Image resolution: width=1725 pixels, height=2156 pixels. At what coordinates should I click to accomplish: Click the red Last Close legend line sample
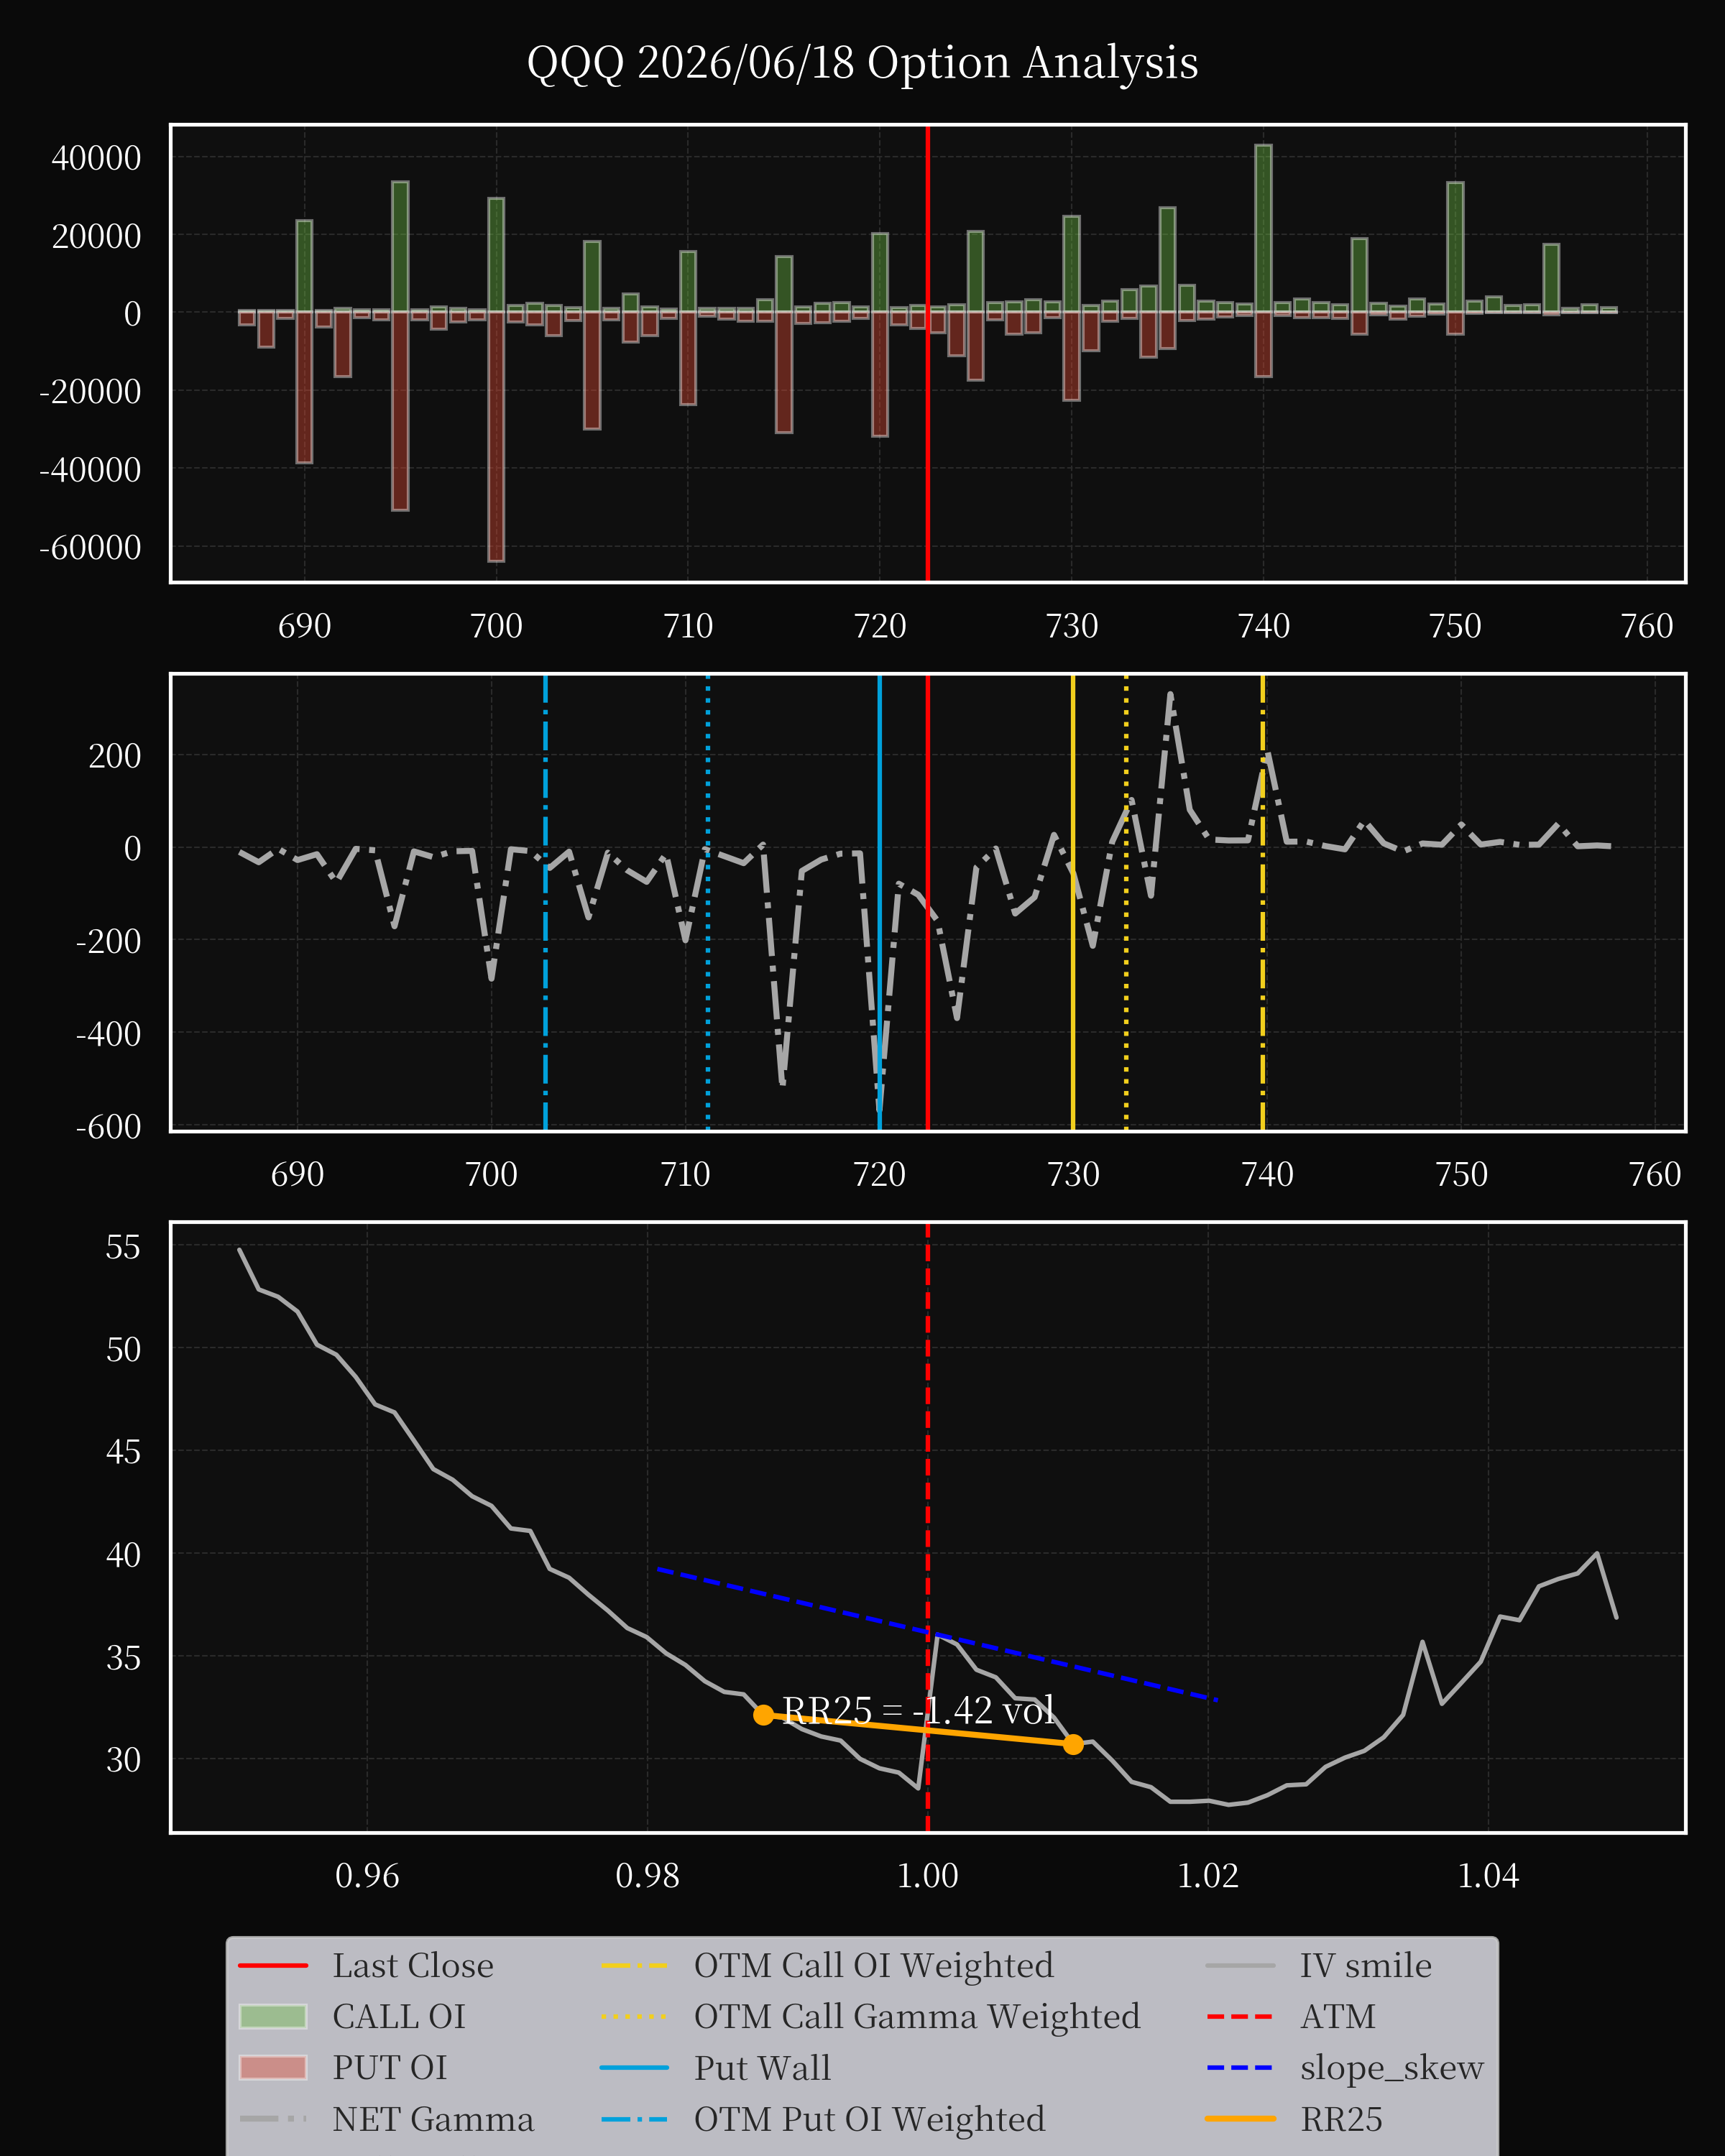click(273, 1965)
